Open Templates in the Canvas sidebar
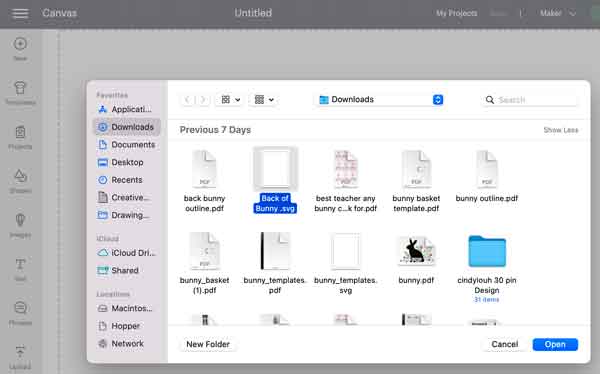This screenshot has width=600, height=374. (x=20, y=93)
